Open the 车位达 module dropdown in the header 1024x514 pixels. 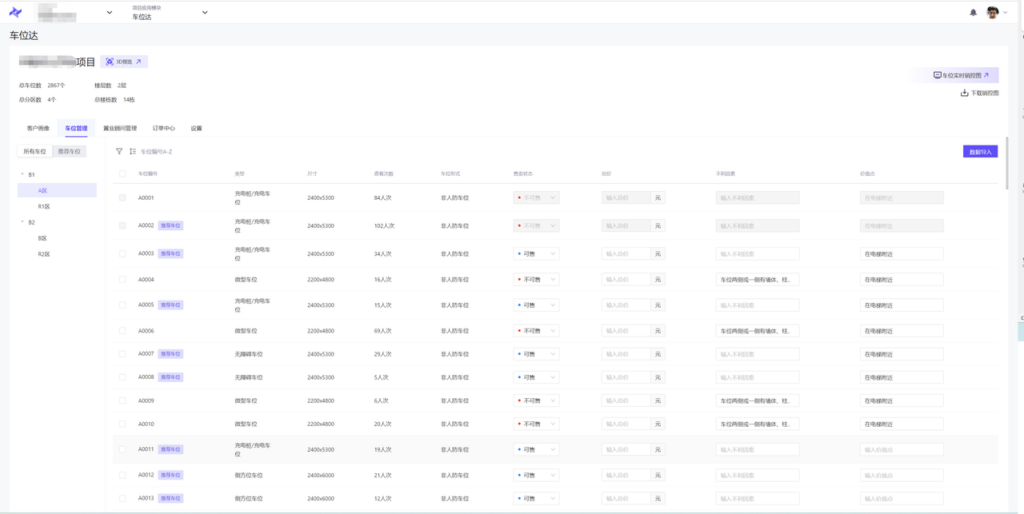pyautogui.click(x=205, y=13)
